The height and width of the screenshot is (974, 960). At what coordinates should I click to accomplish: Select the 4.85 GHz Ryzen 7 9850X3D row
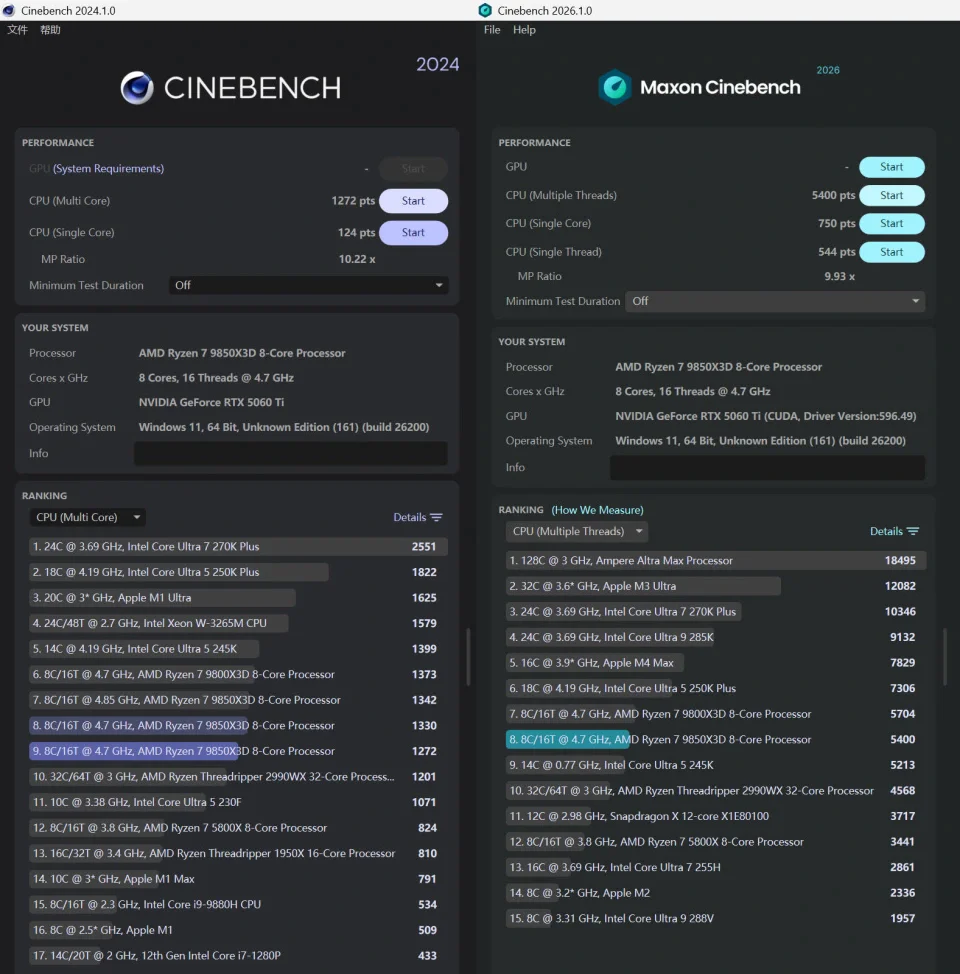(238, 700)
